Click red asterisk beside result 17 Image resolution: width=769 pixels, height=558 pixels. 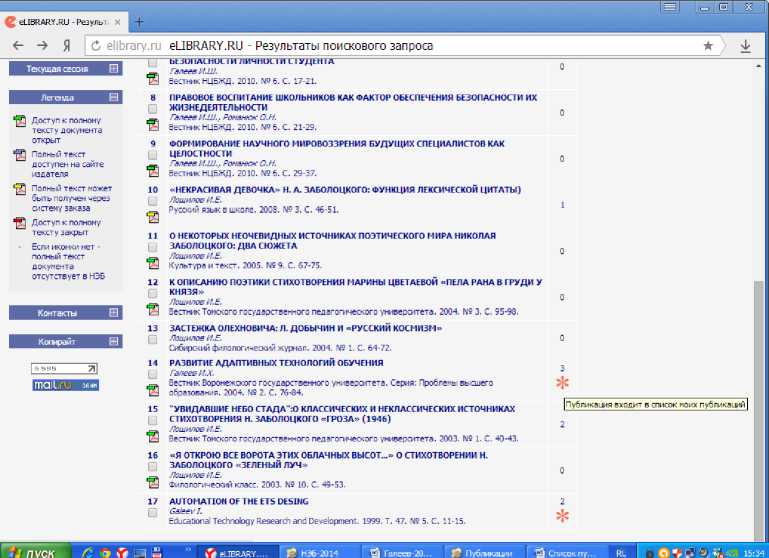pos(562,515)
